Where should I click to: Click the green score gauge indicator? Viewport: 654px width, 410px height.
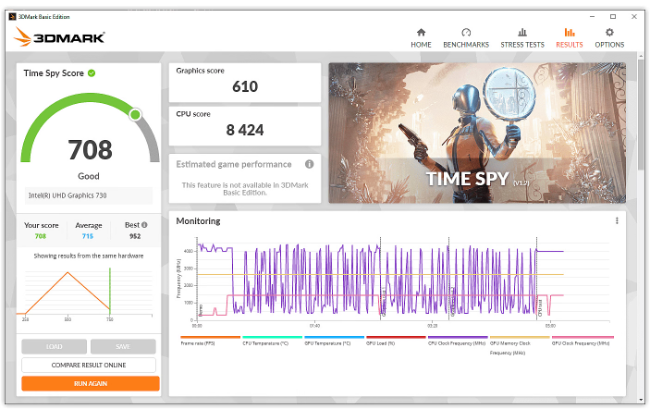pos(135,115)
